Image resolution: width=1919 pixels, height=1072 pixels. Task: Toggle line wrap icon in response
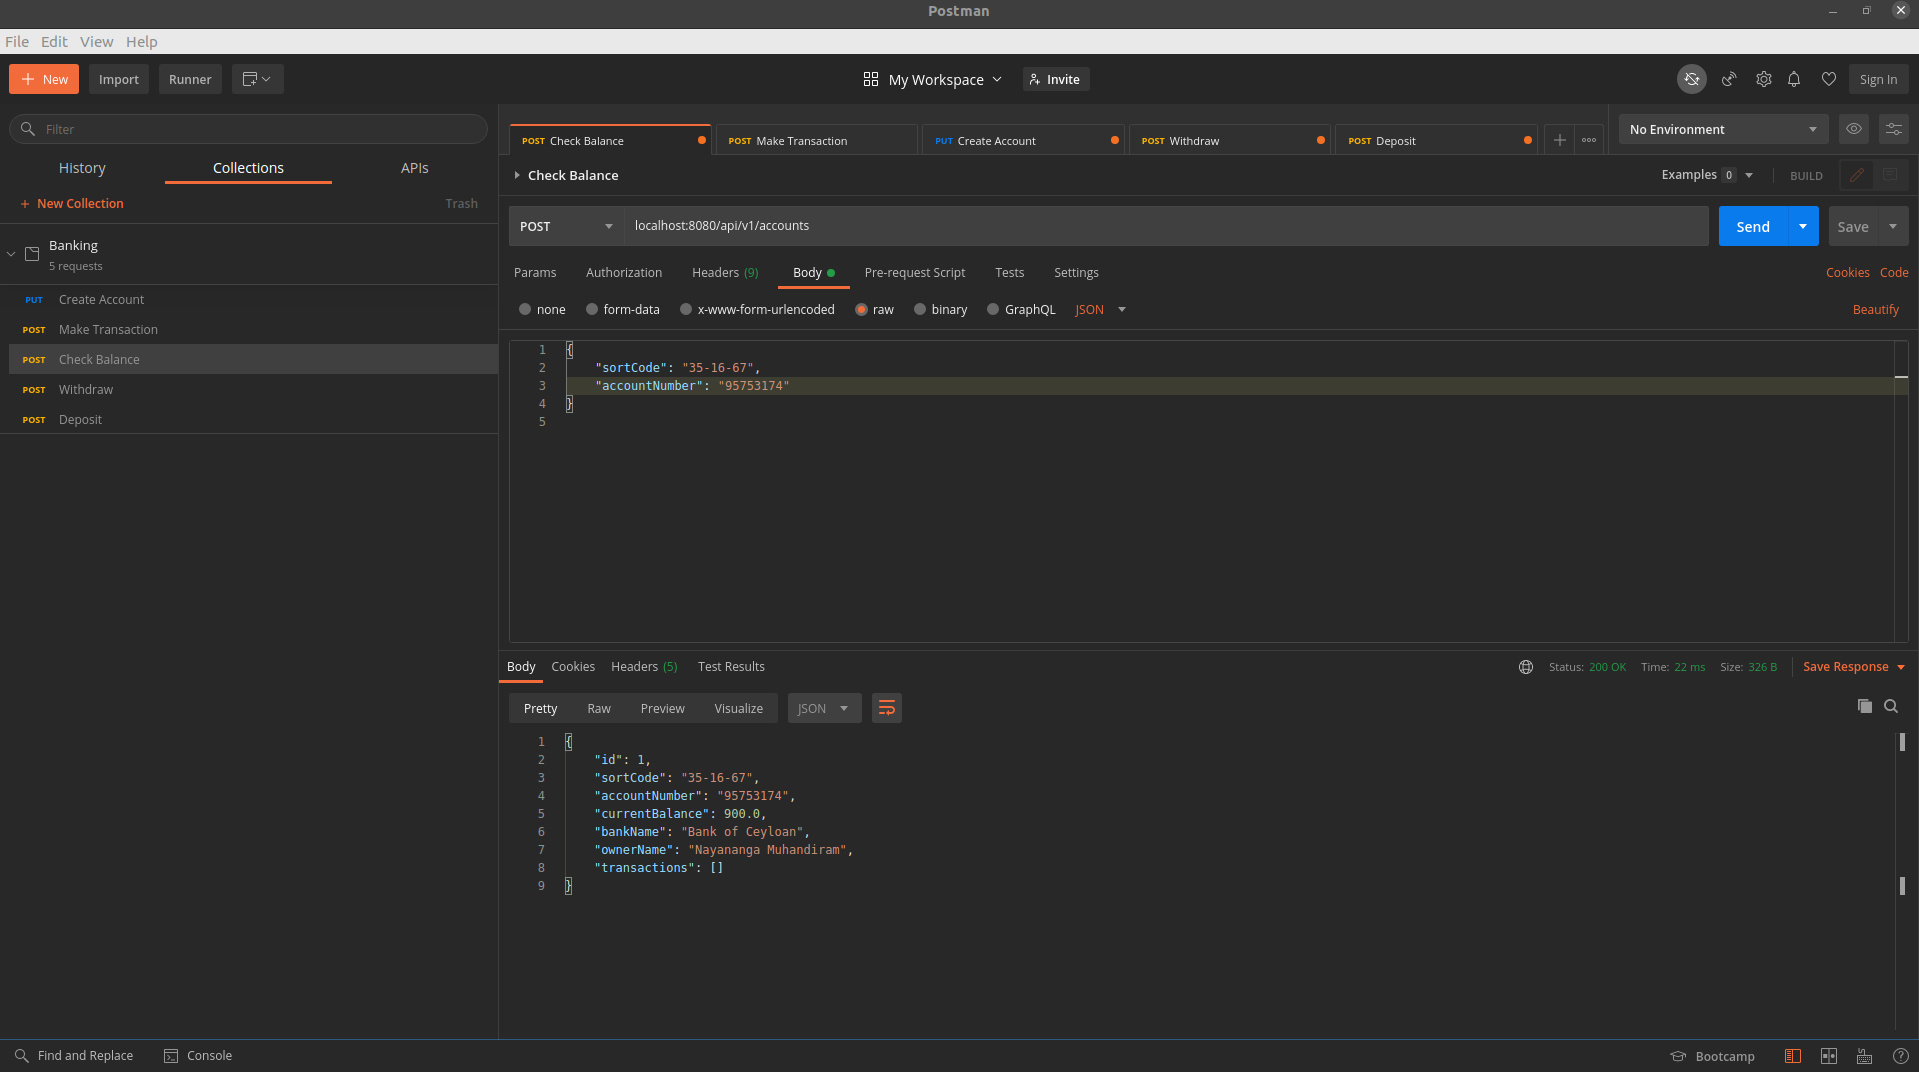point(887,708)
